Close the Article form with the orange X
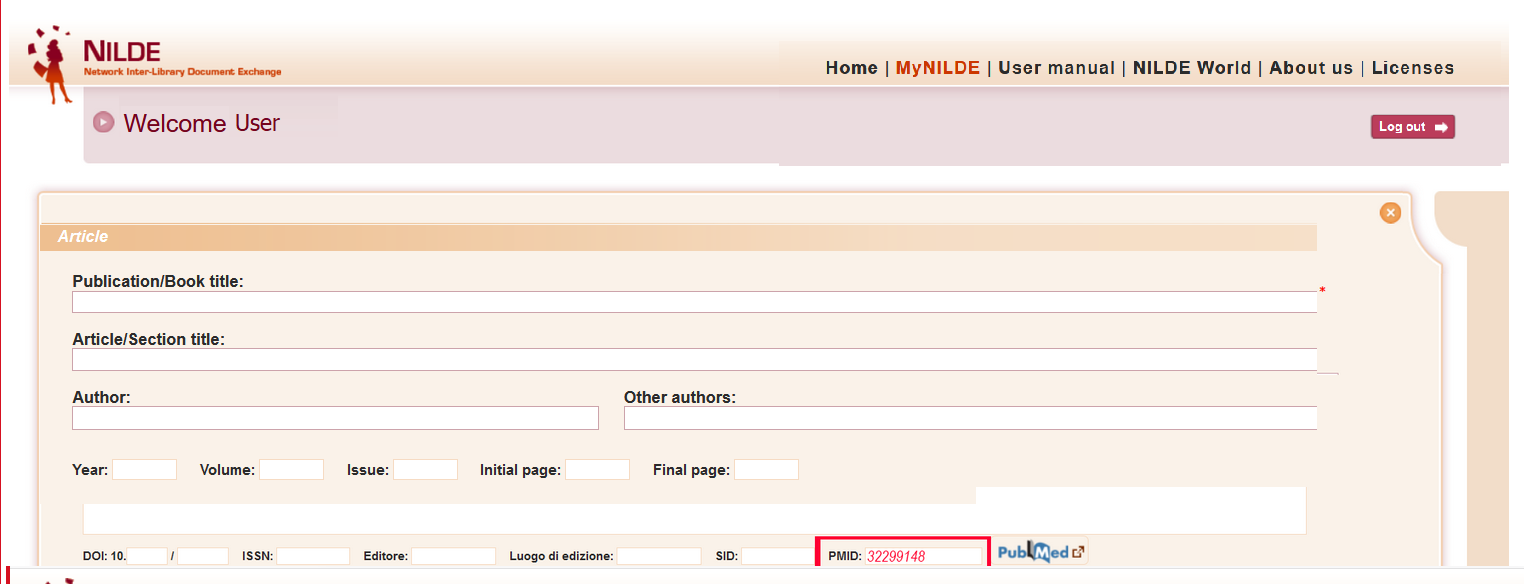Screen dimensions: 1524x584 tap(1390, 213)
